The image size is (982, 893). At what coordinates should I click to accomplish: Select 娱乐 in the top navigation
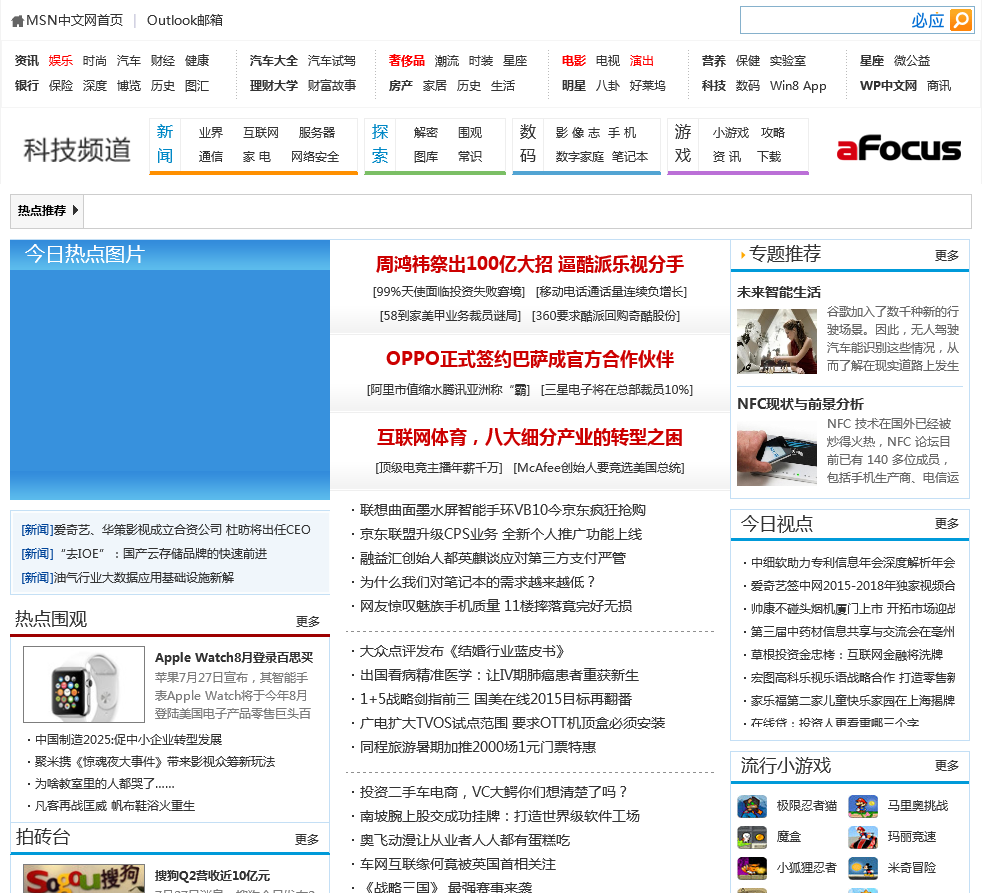tap(60, 61)
